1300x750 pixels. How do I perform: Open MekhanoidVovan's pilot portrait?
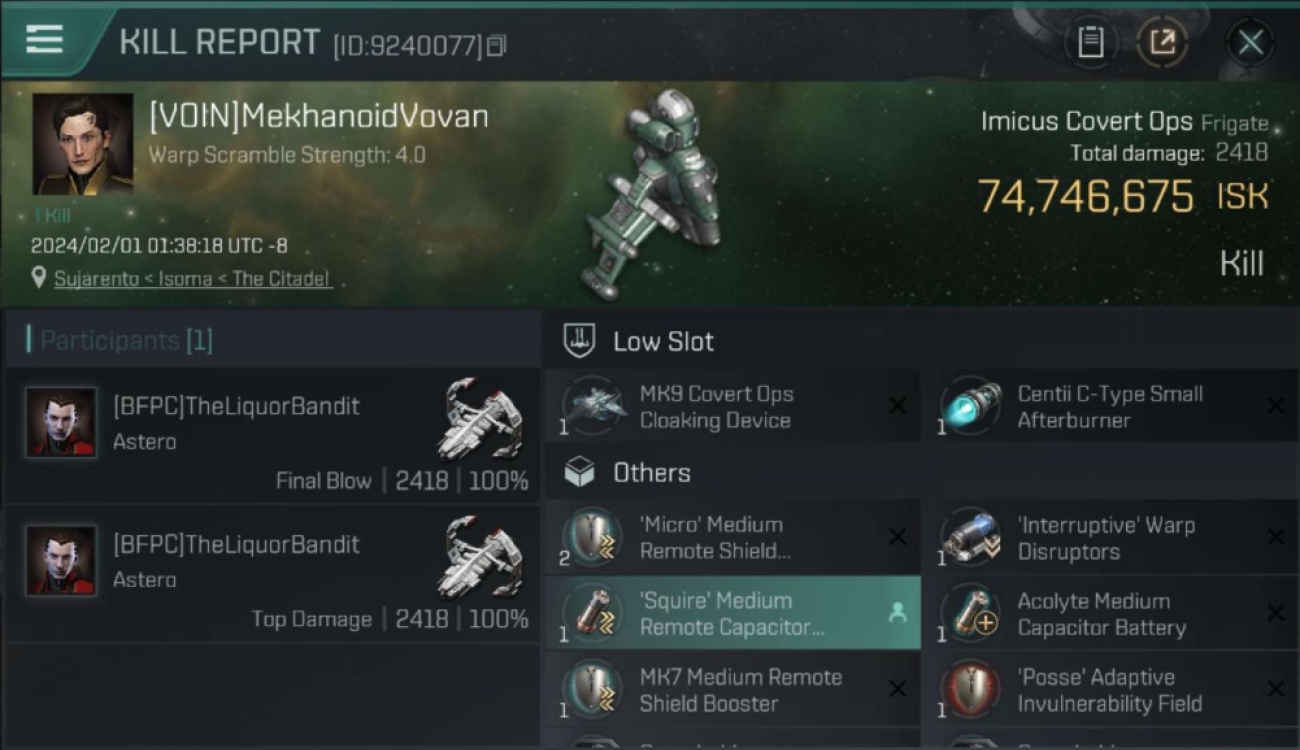pos(82,144)
